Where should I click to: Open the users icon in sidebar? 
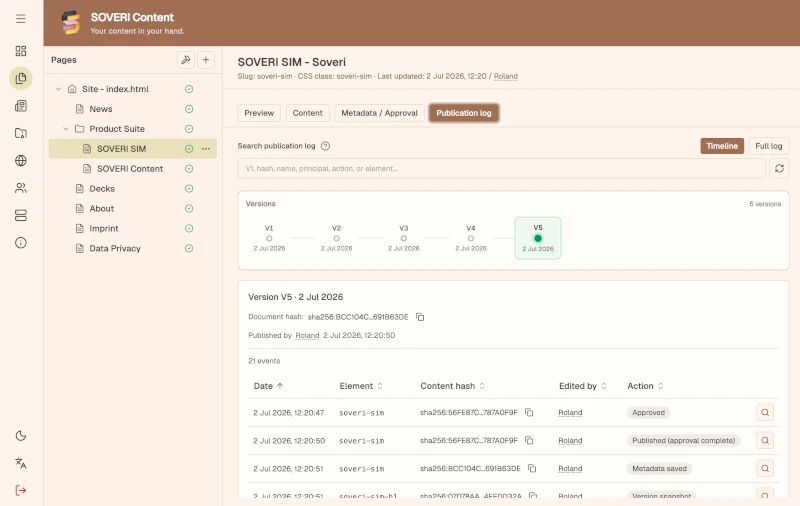pos(20,188)
